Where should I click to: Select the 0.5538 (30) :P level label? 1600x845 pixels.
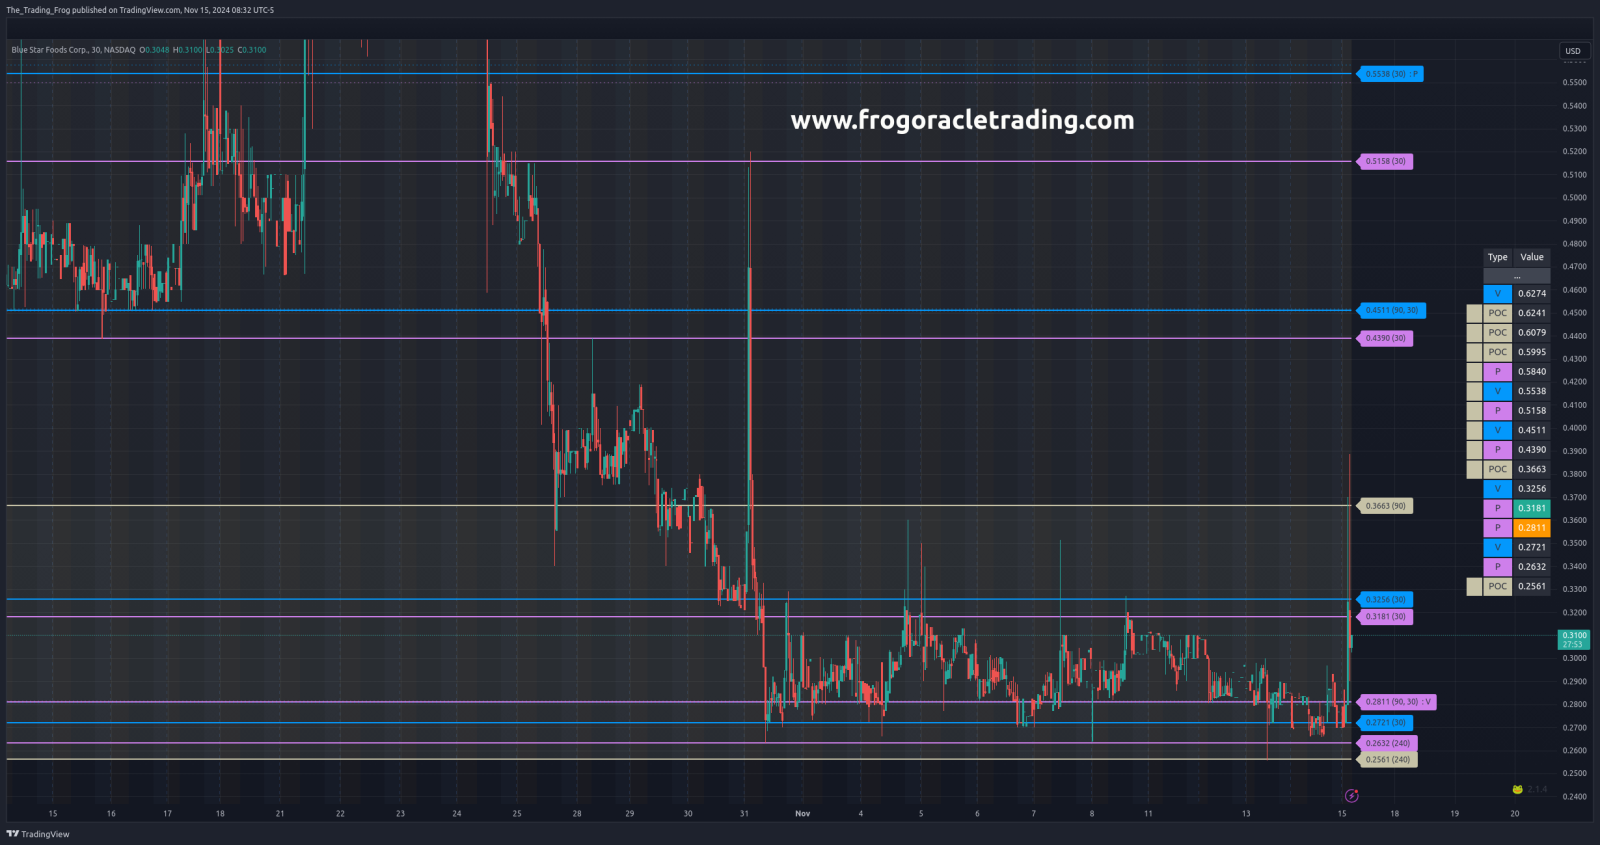[x=1390, y=74]
